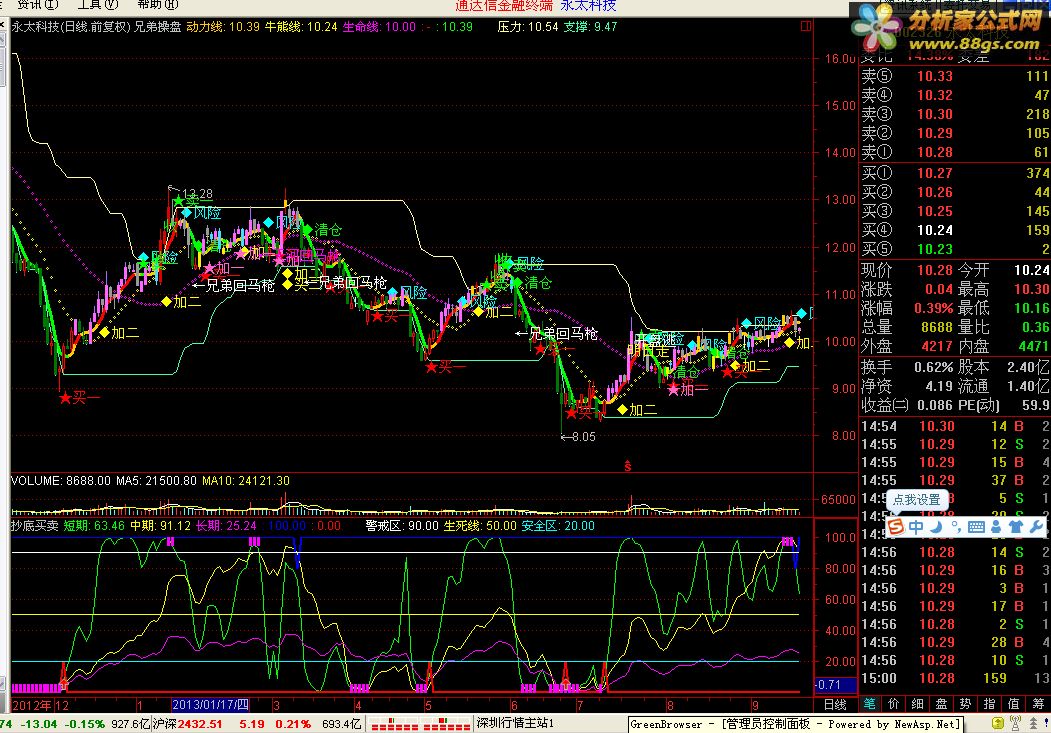Click the 永太科技(日线.前复权) chart title
This screenshot has width=1051, height=733.
tap(71, 27)
